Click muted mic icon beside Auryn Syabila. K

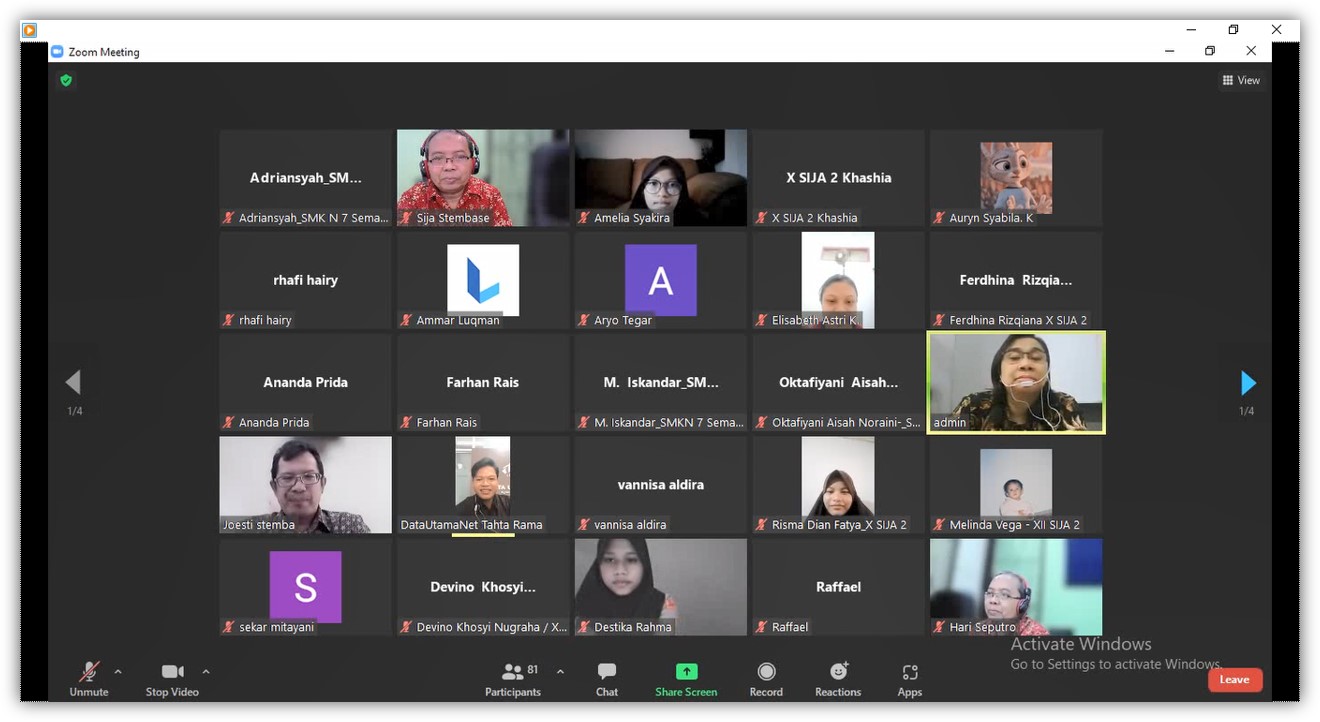coord(940,217)
